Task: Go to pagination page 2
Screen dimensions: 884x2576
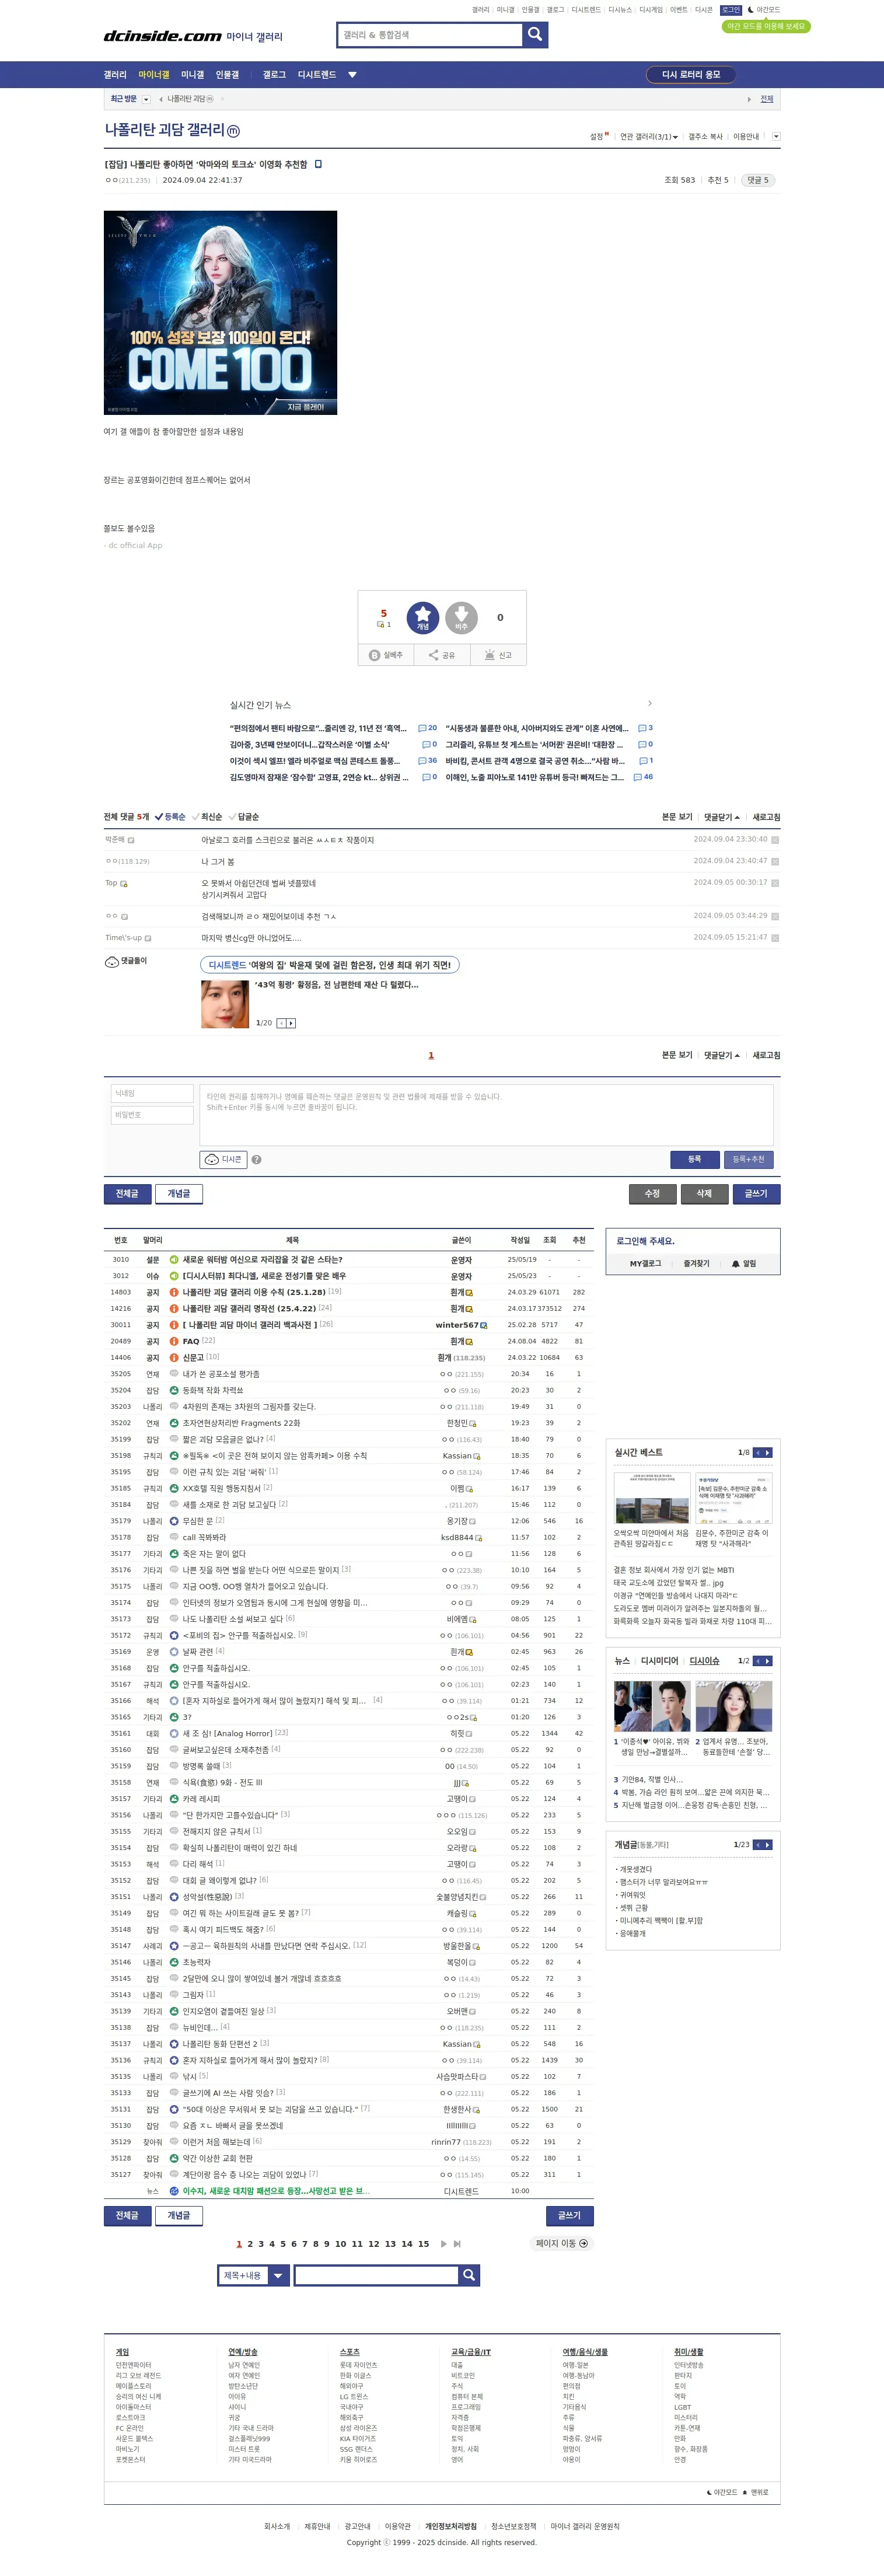Action: [250, 2244]
